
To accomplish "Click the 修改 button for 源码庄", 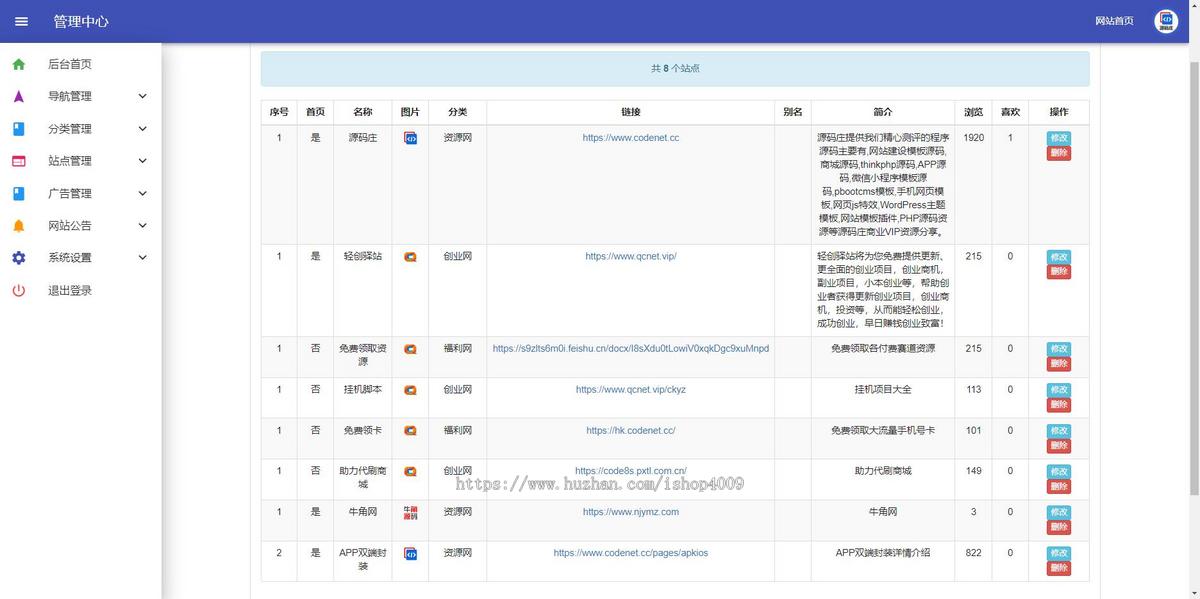I will coord(1059,138).
